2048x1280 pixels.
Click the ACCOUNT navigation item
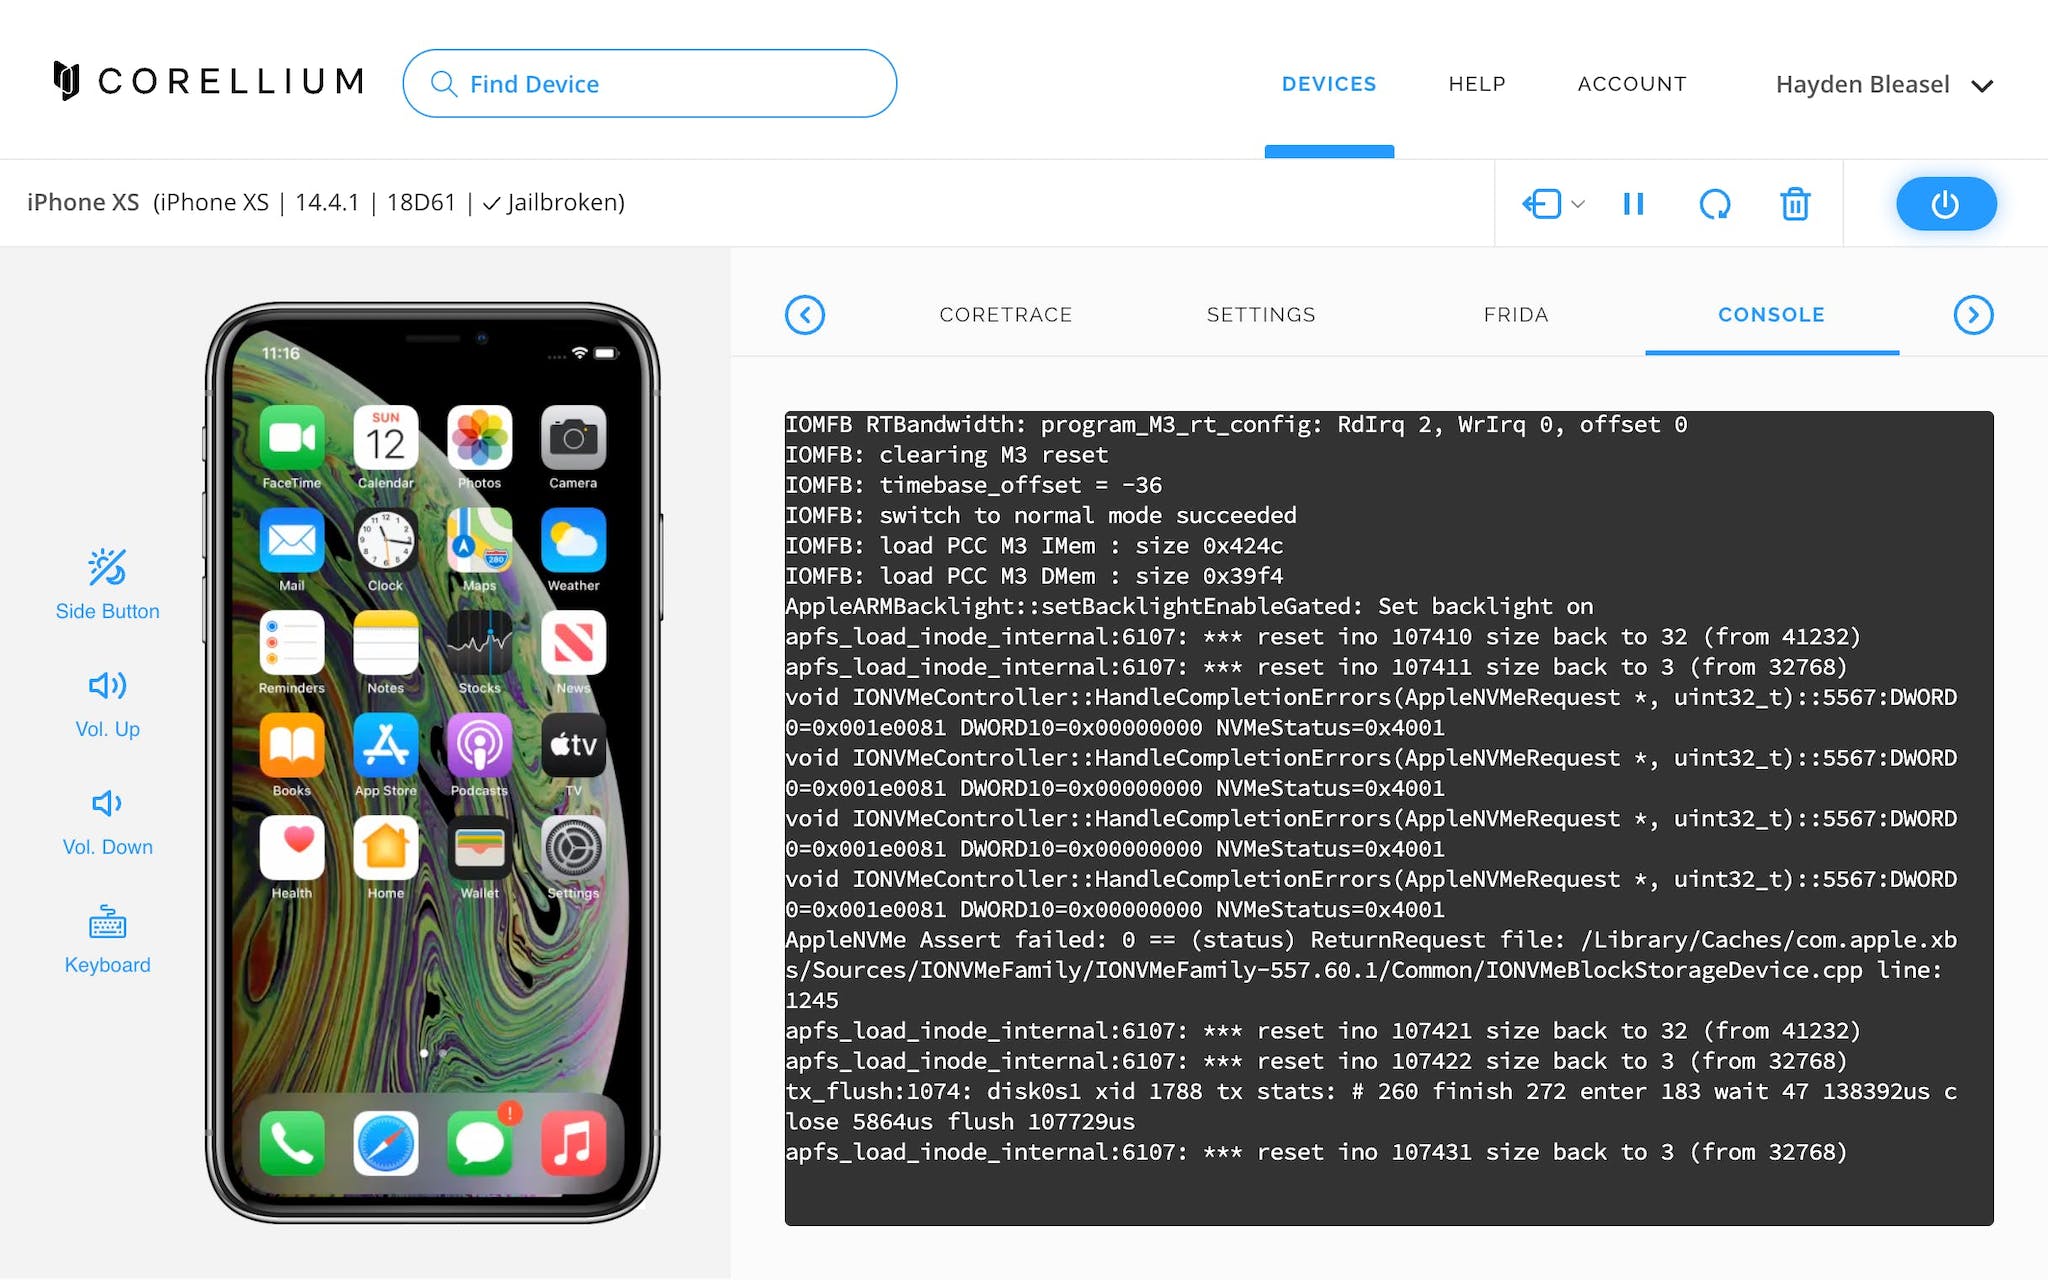click(1632, 84)
